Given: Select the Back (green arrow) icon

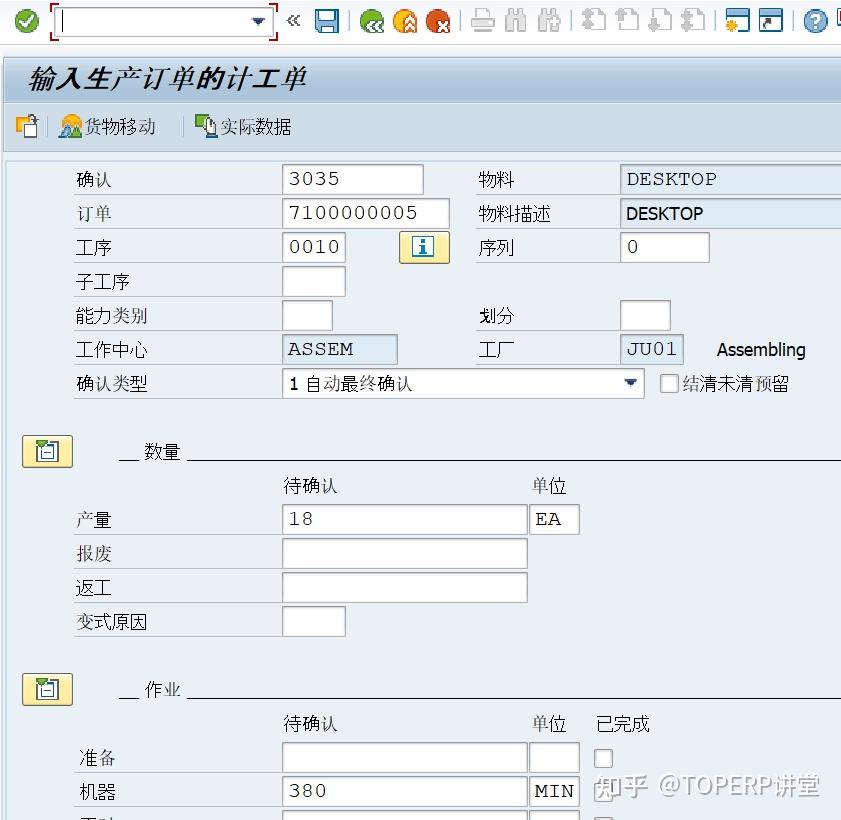Looking at the screenshot, I should pyautogui.click(x=371, y=20).
